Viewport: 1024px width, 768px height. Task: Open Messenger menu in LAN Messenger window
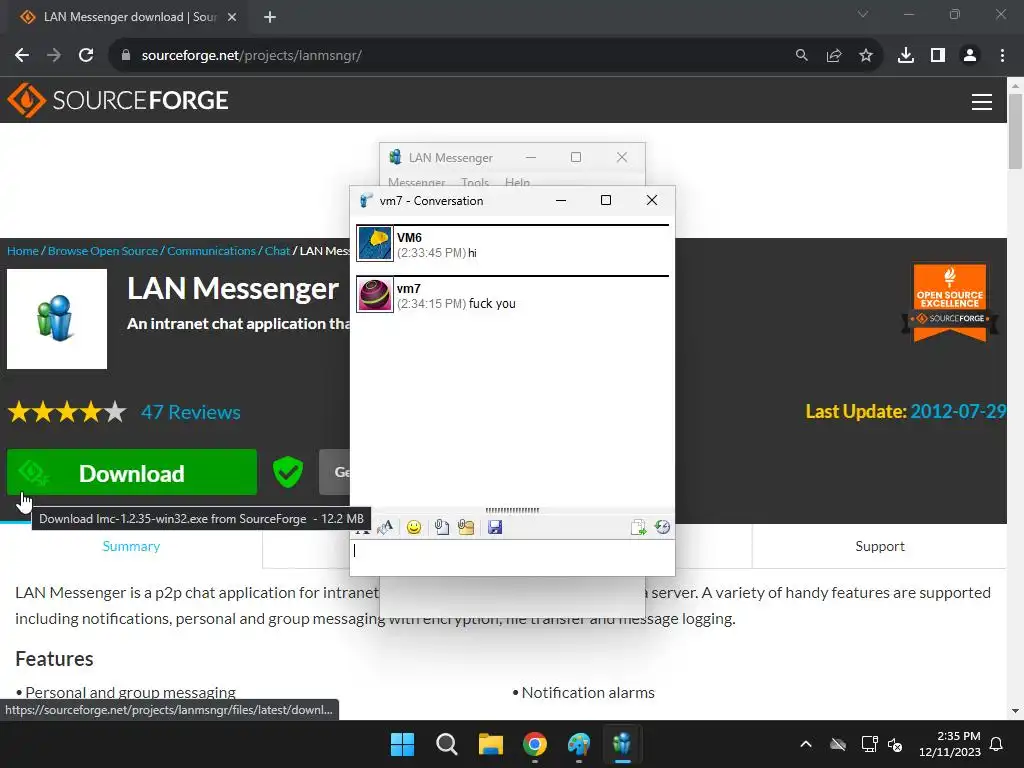[417, 182]
